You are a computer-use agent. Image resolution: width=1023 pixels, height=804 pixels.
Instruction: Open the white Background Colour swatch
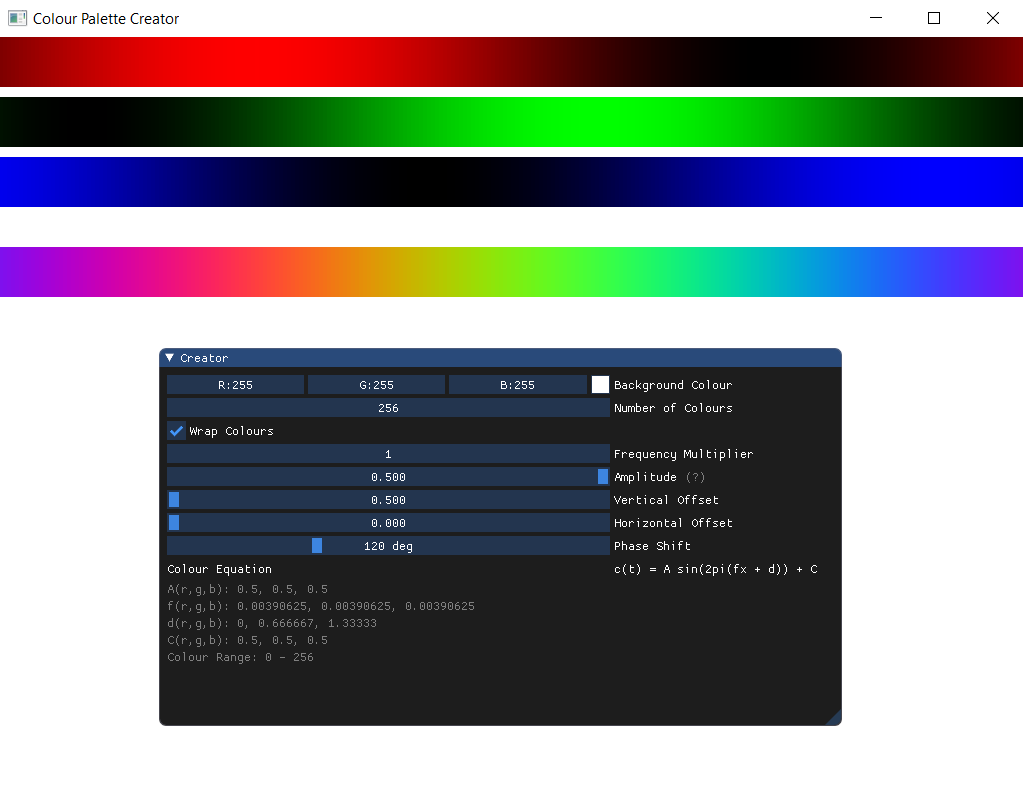coord(600,385)
